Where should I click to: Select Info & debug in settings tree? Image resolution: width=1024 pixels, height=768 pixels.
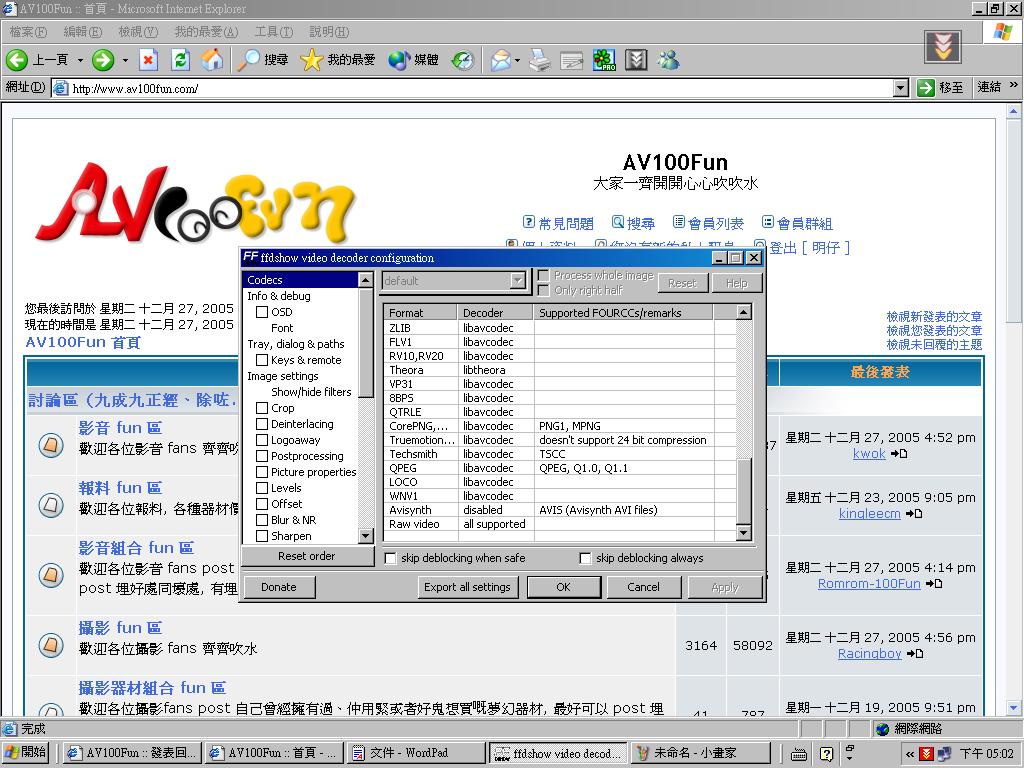tap(279, 296)
